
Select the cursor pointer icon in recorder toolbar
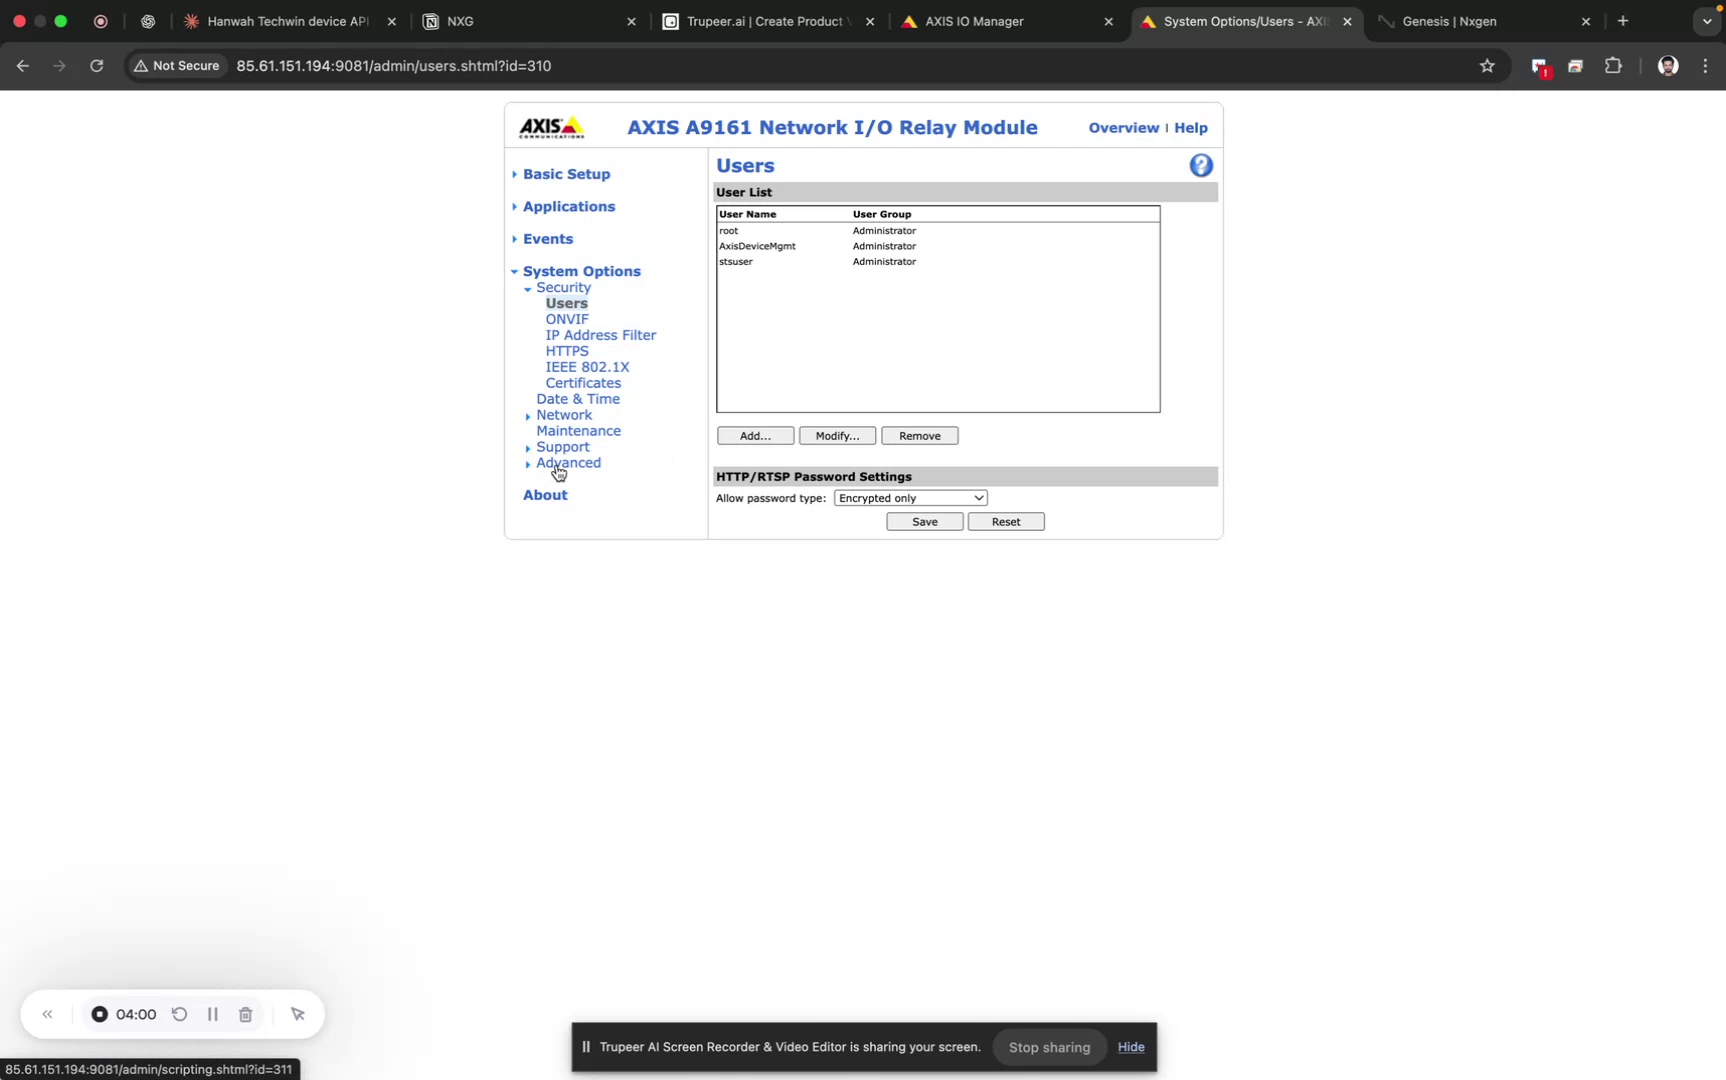point(297,1013)
